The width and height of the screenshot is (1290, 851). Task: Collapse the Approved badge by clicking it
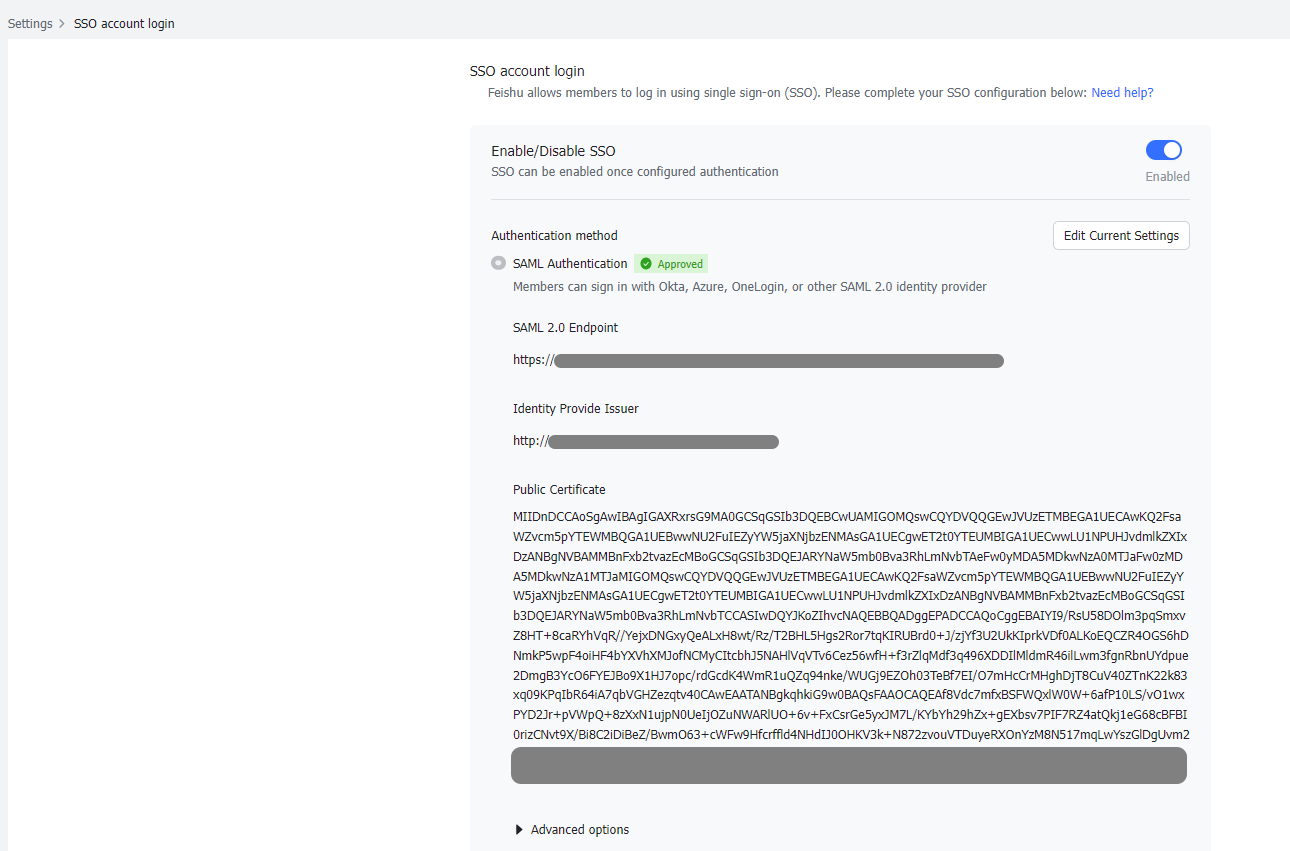click(670, 263)
